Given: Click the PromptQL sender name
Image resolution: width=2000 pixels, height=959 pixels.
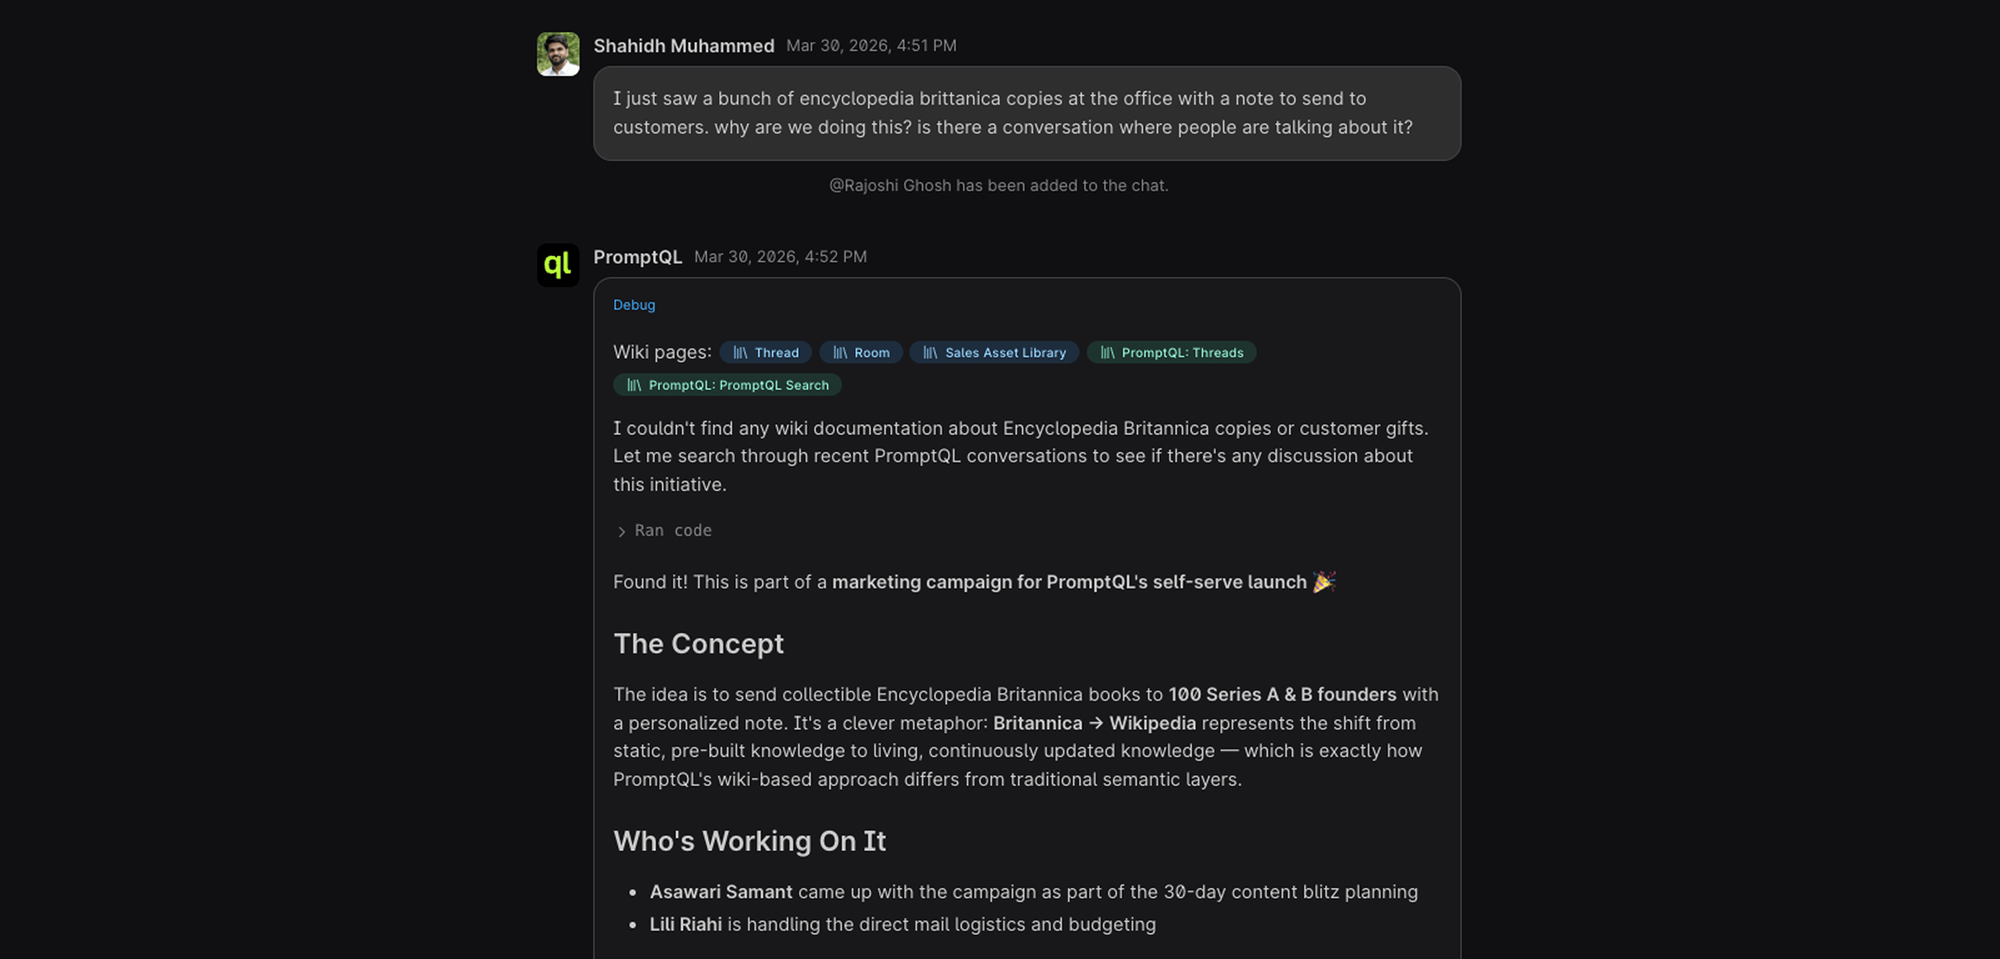Looking at the screenshot, I should point(637,257).
